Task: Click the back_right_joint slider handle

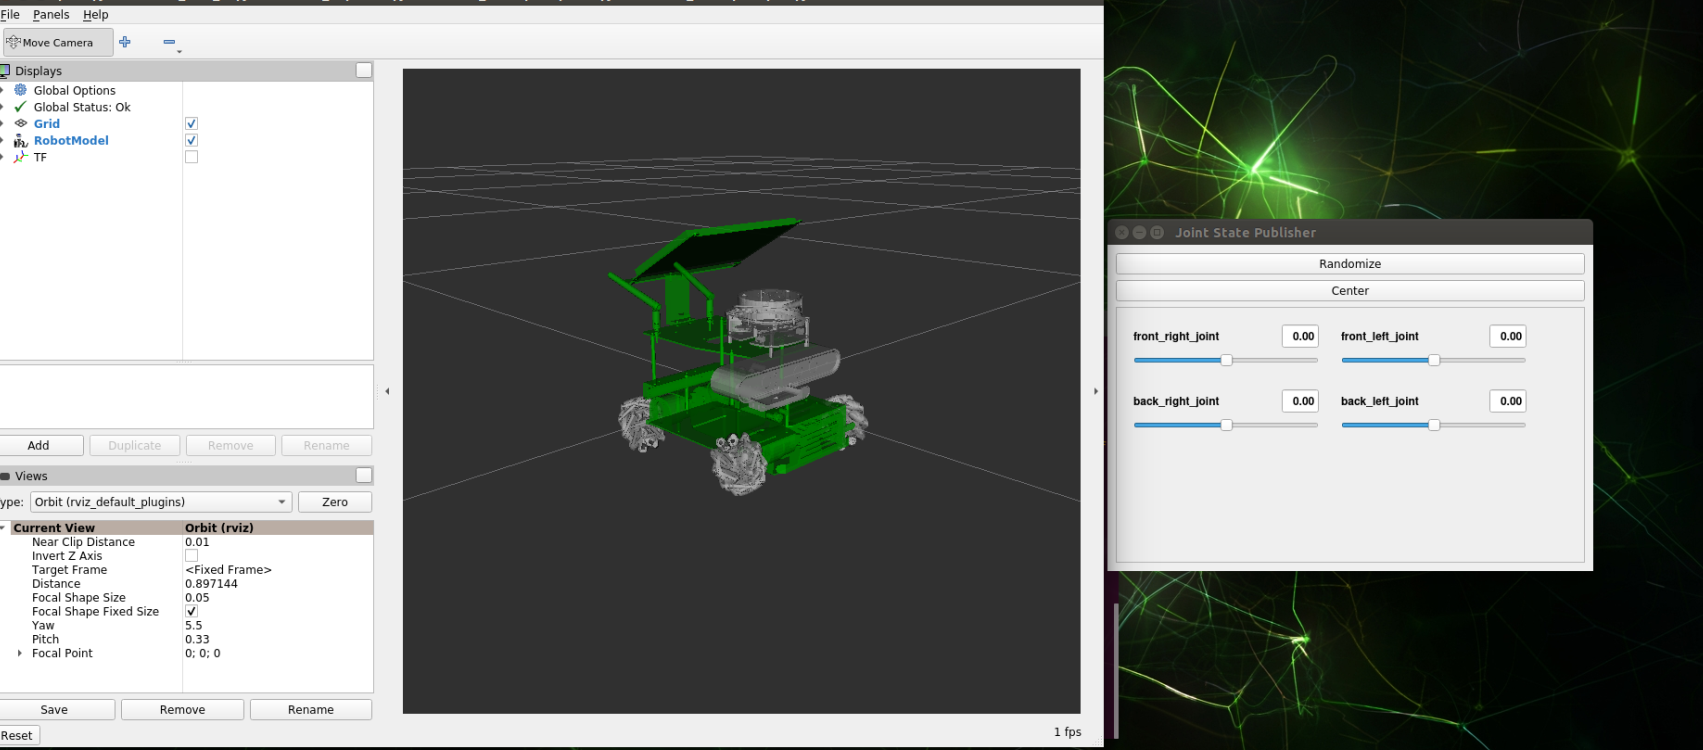Action: click(1226, 425)
